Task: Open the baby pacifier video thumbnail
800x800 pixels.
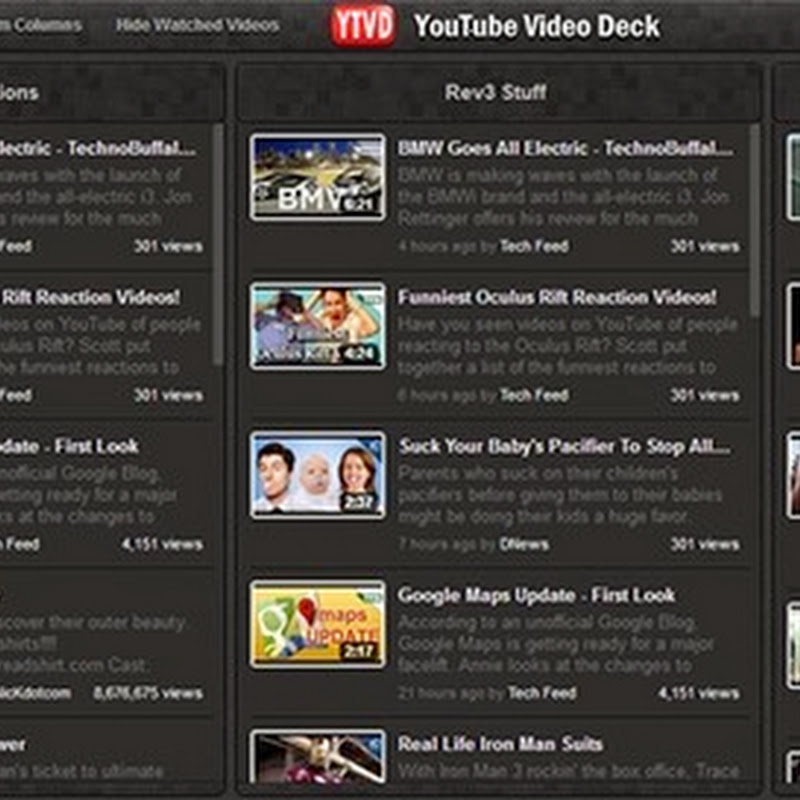Action: click(318, 474)
